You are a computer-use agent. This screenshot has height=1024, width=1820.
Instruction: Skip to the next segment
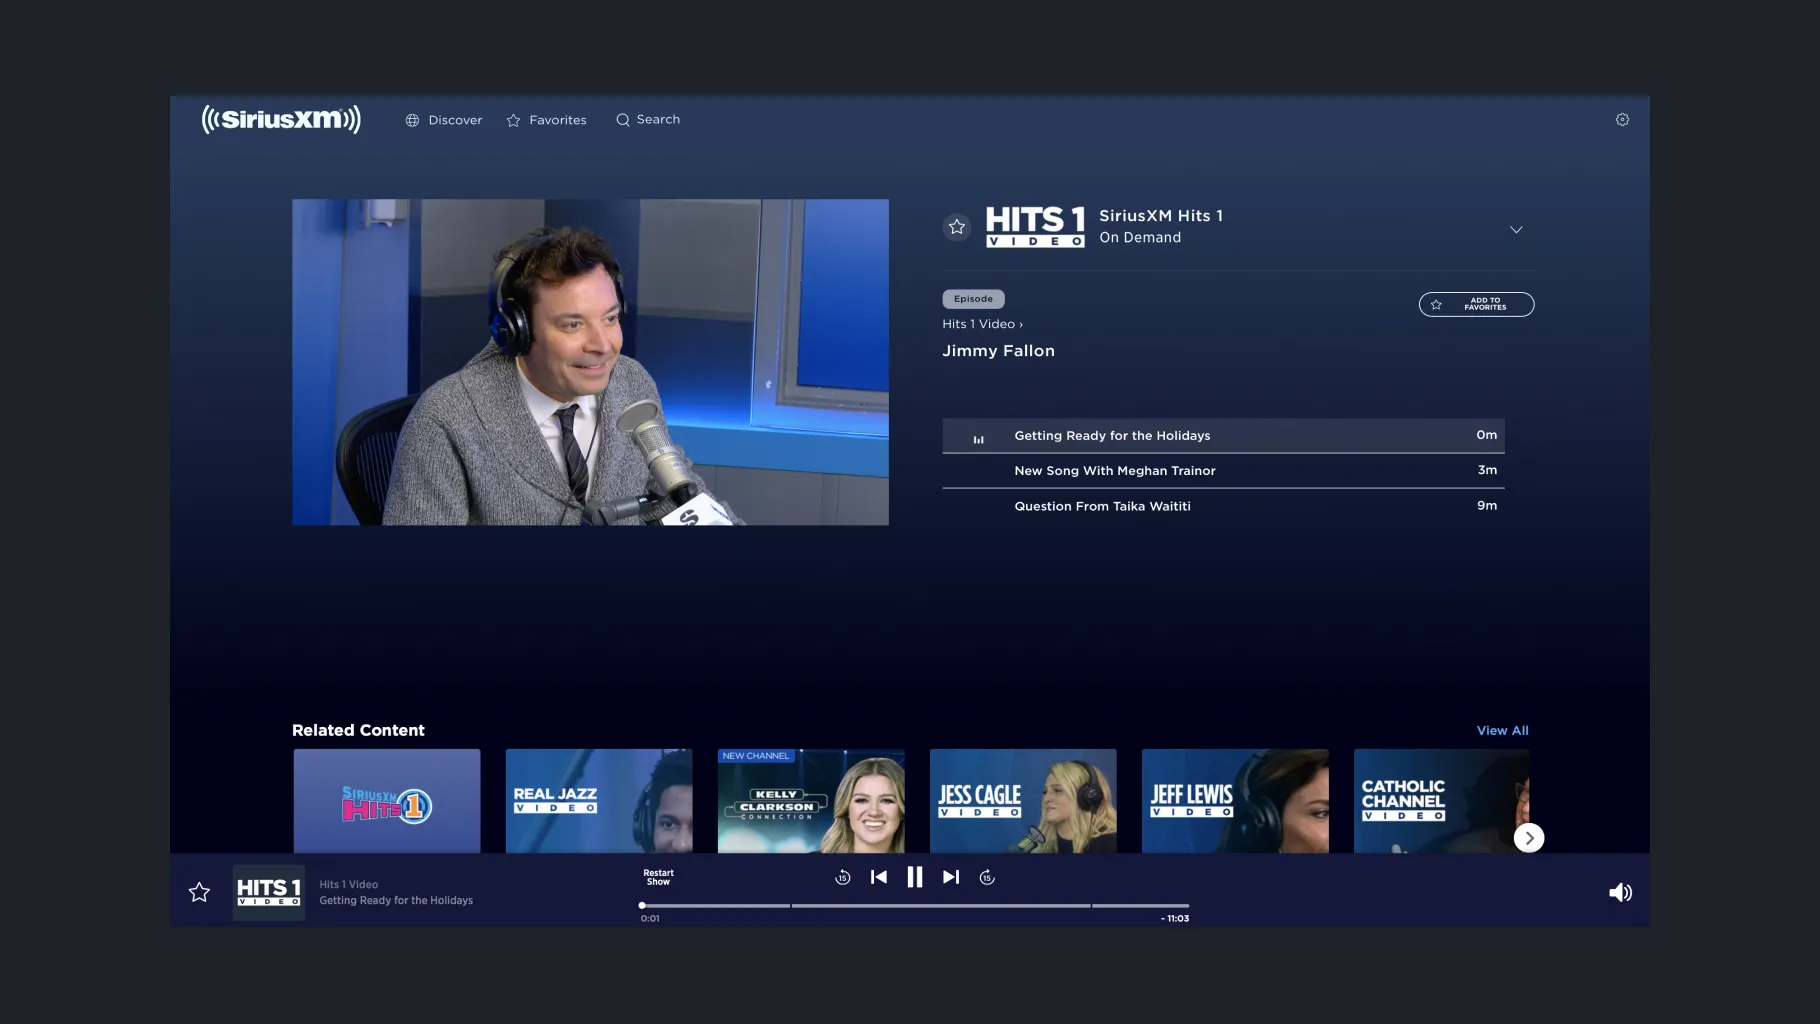tap(951, 877)
